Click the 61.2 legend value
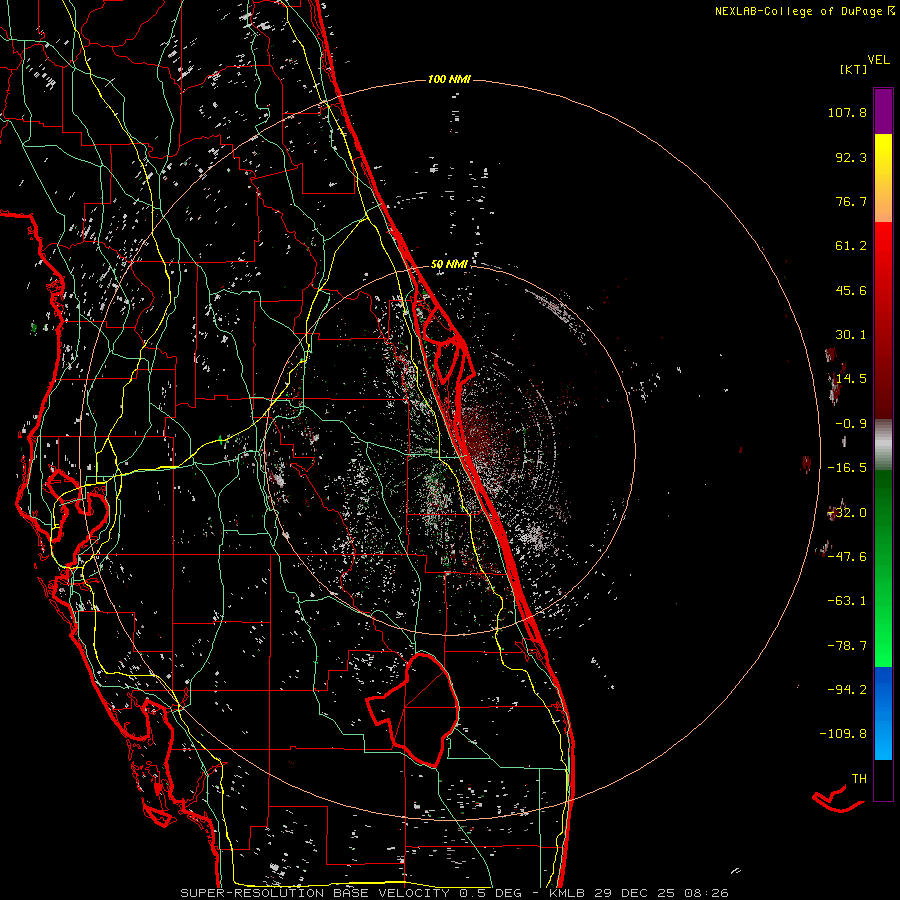The image size is (900, 900). coord(851,246)
